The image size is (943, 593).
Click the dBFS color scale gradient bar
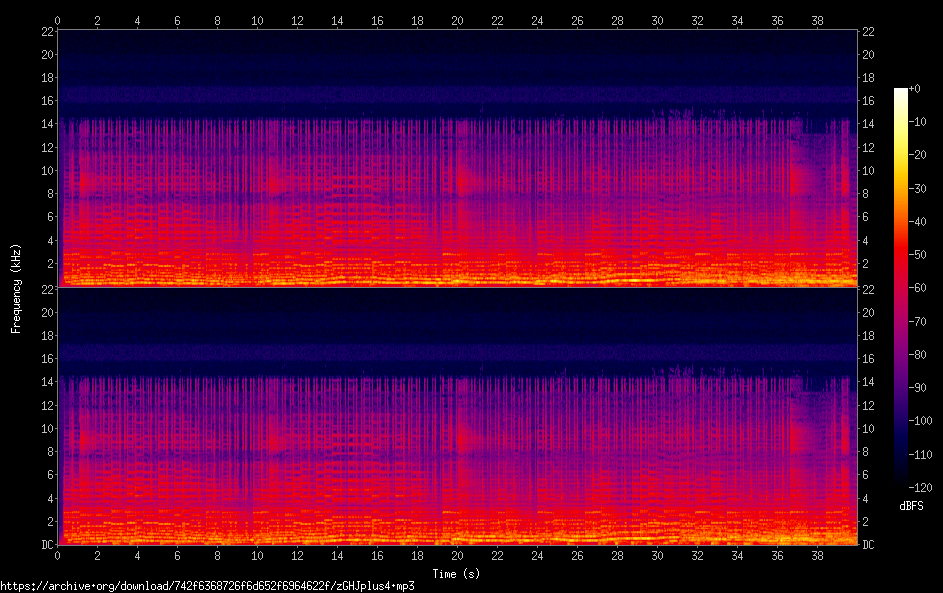[900, 287]
